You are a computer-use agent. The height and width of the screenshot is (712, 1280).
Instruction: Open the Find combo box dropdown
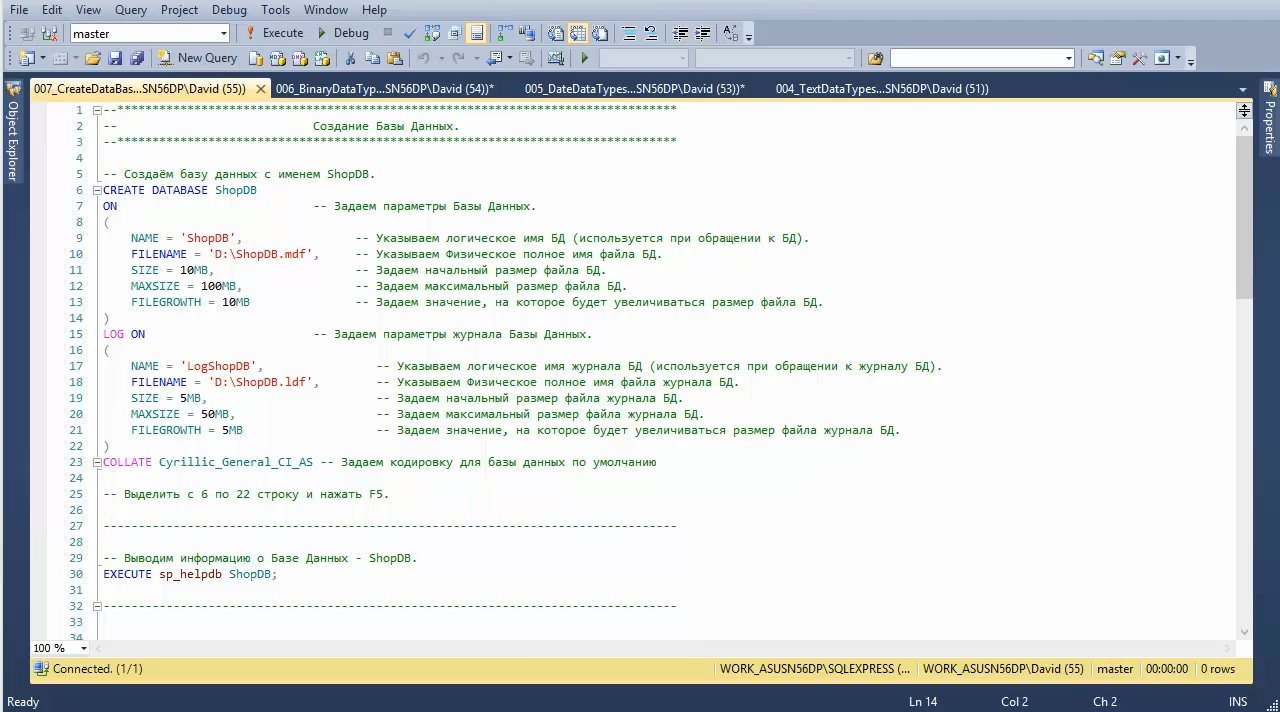click(1069, 58)
